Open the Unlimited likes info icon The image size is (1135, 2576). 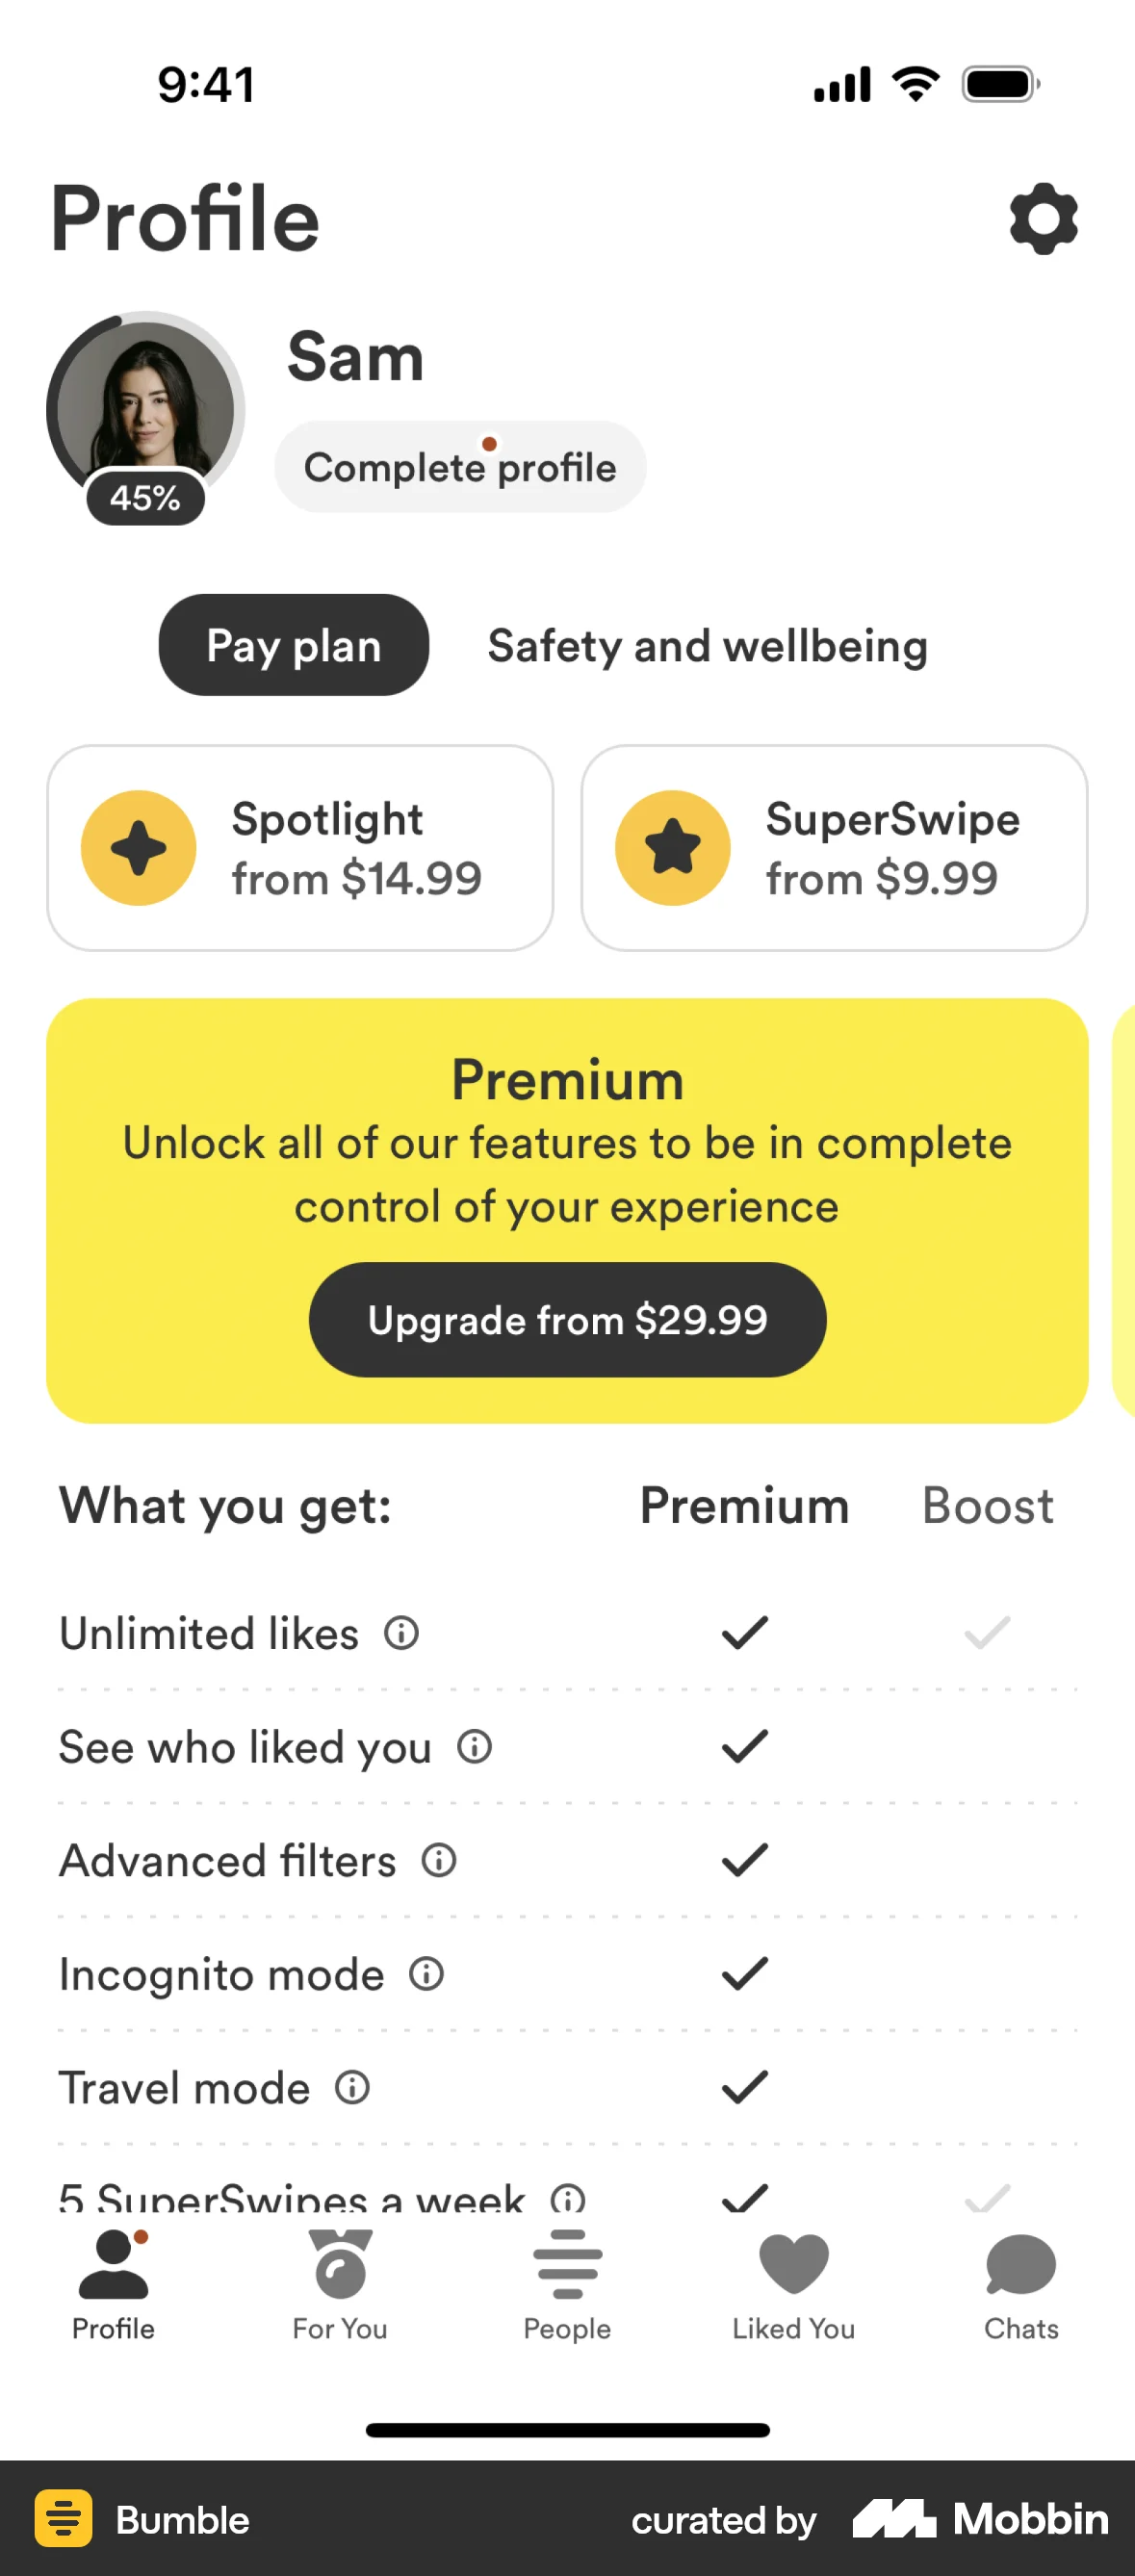400,1632
